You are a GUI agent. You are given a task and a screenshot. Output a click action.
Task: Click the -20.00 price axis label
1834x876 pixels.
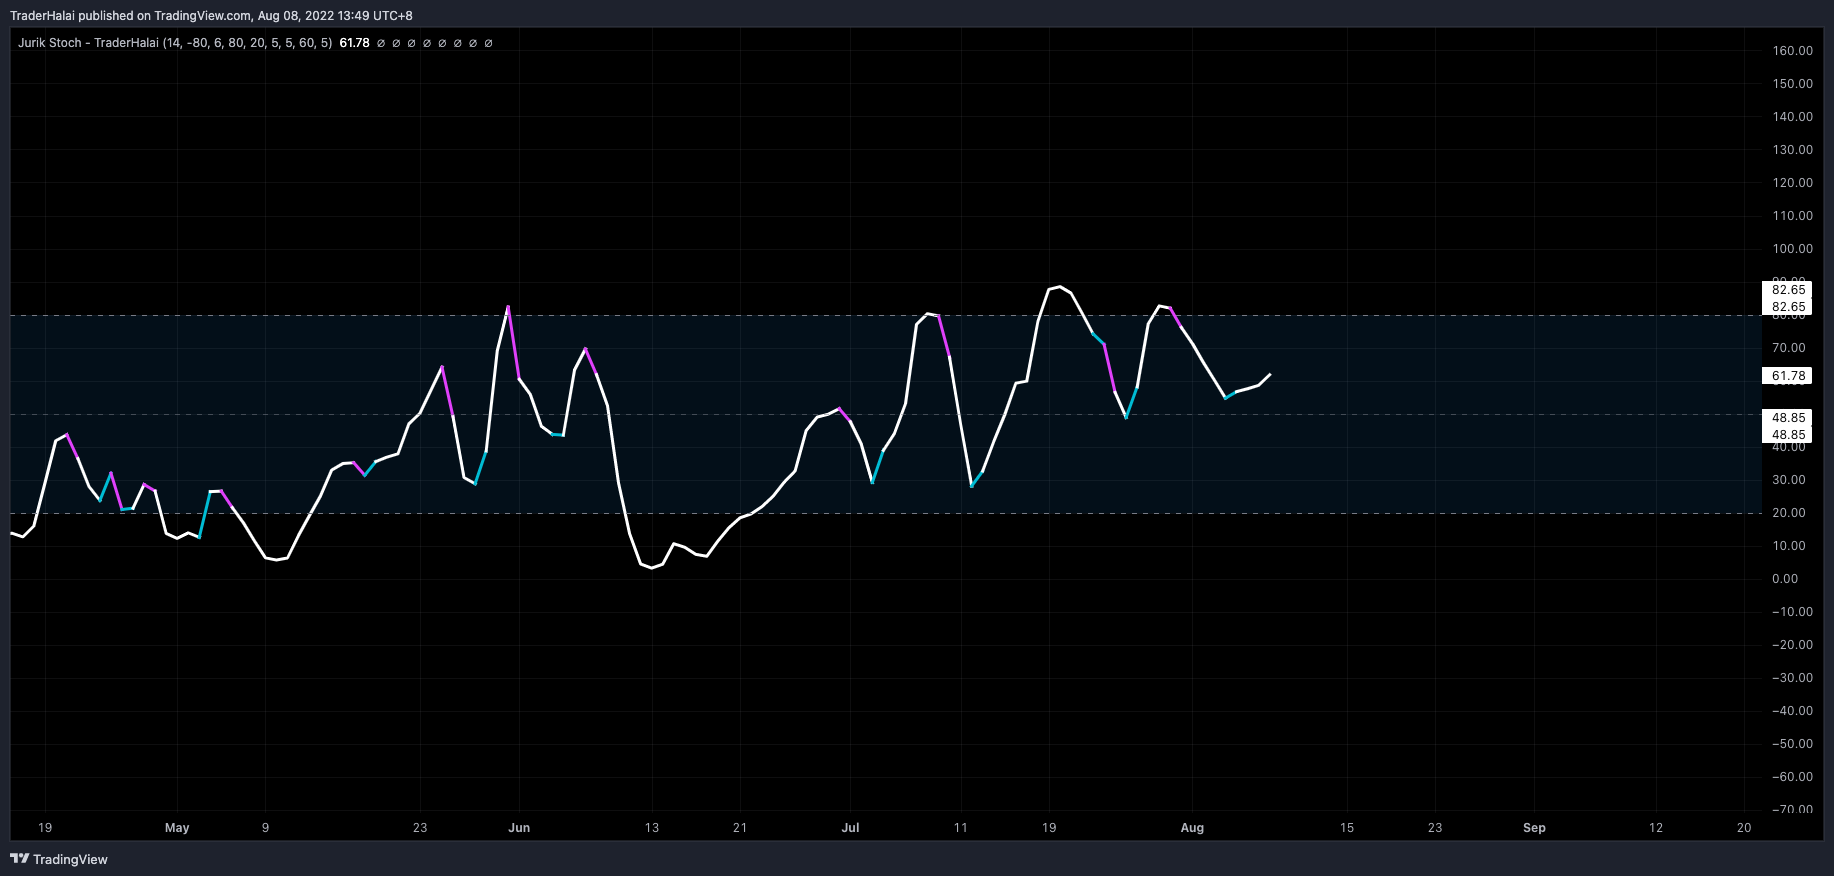(1790, 645)
